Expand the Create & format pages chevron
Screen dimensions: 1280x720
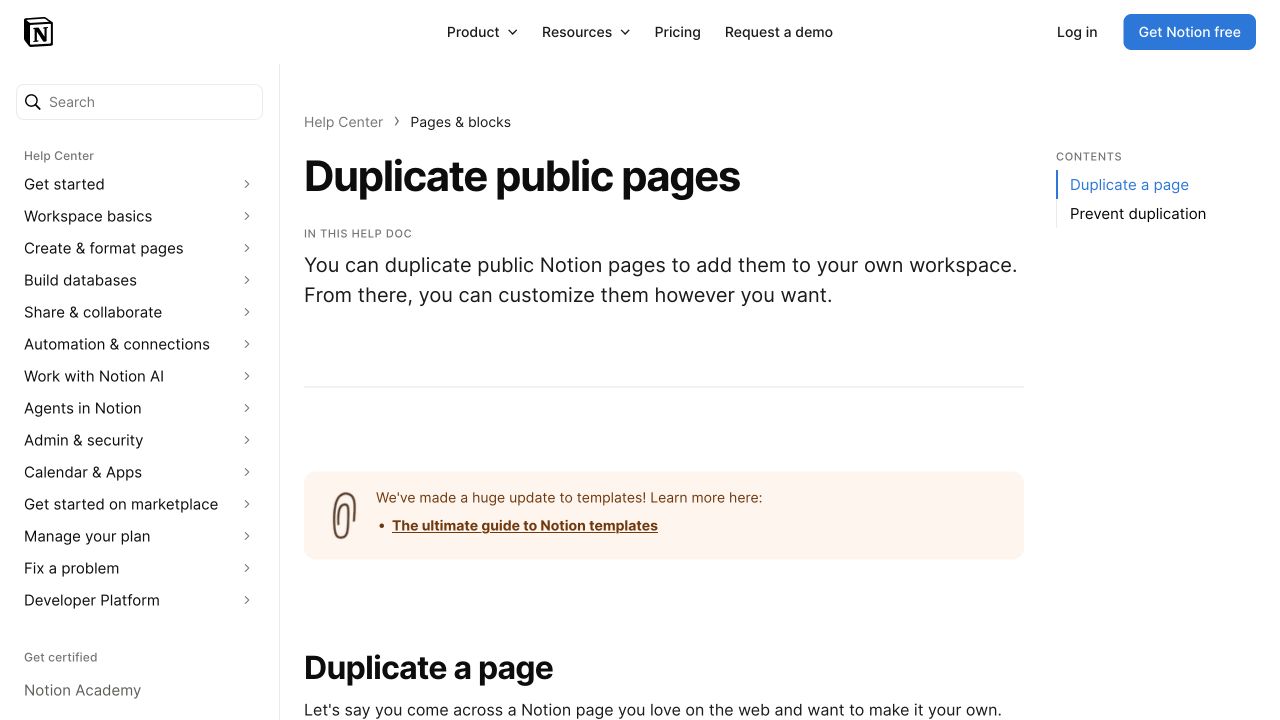coord(247,248)
